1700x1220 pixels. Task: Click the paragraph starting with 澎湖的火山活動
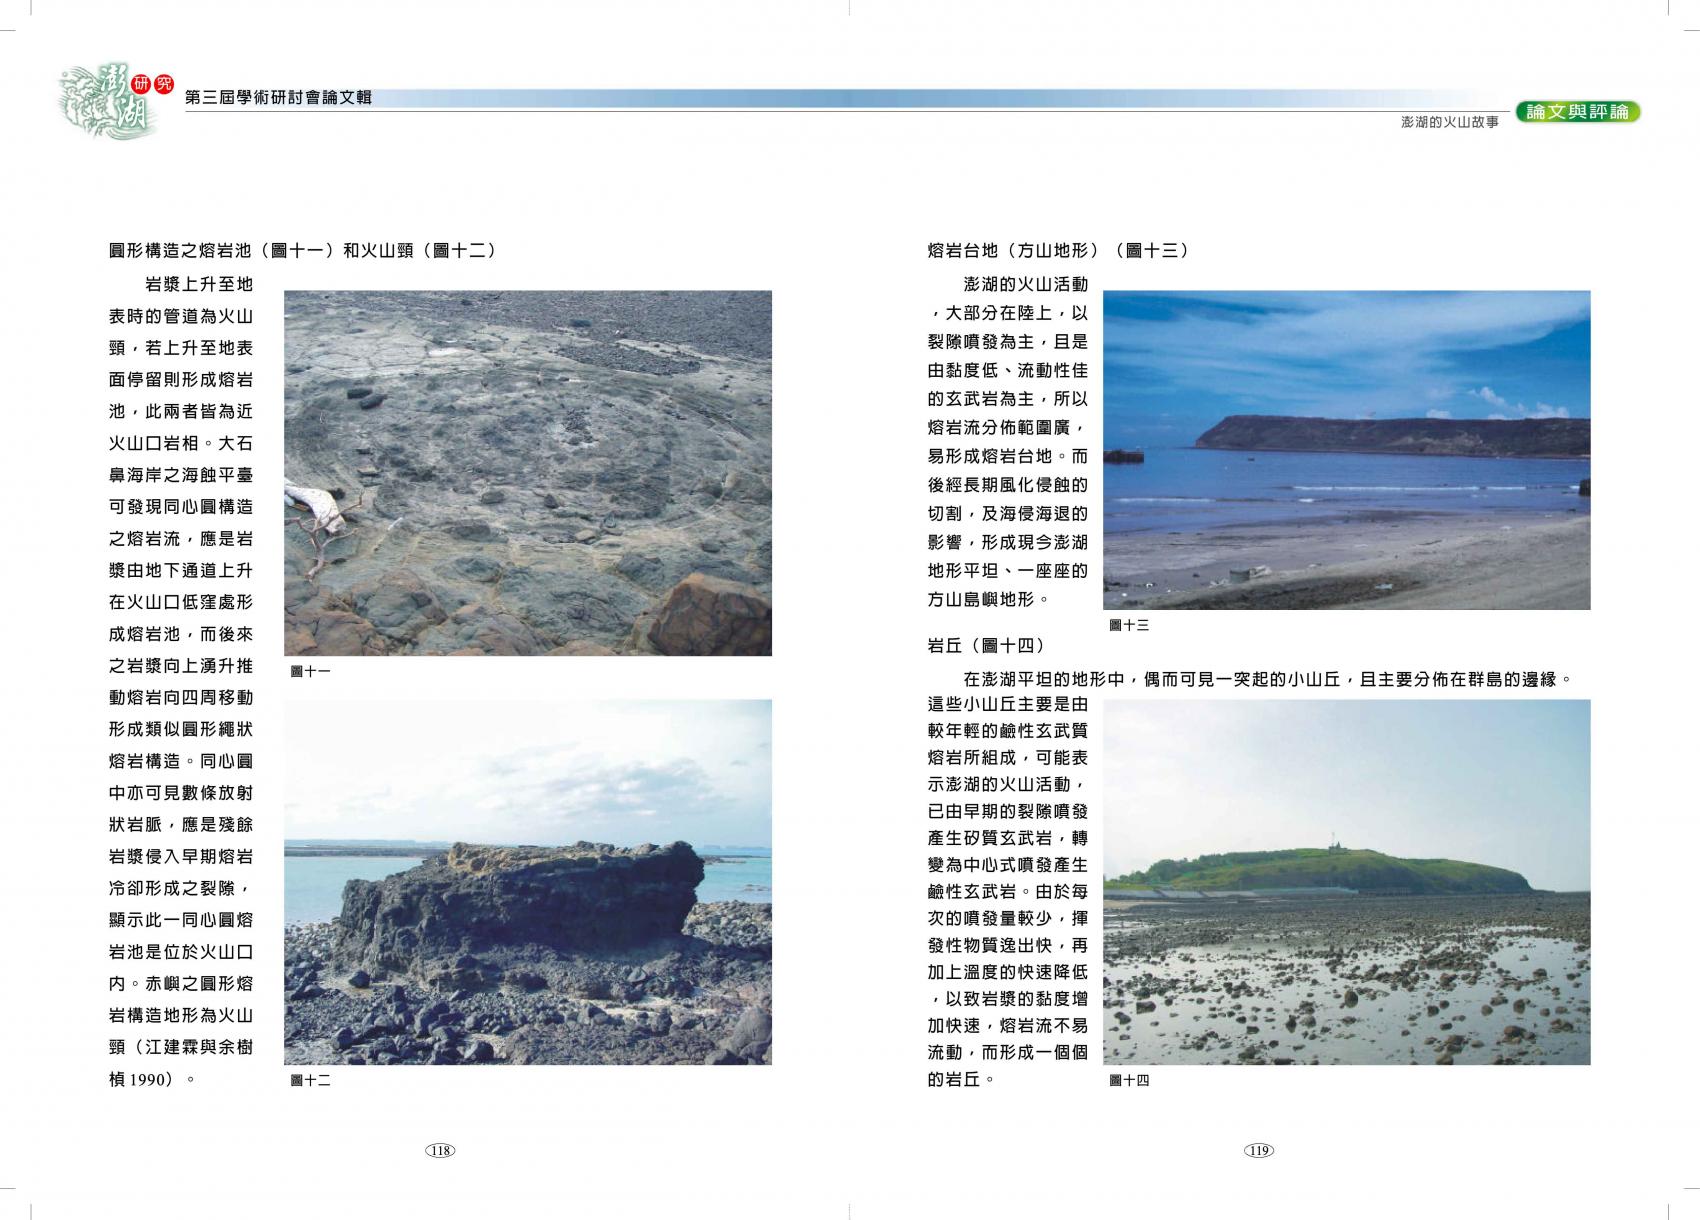[1008, 442]
